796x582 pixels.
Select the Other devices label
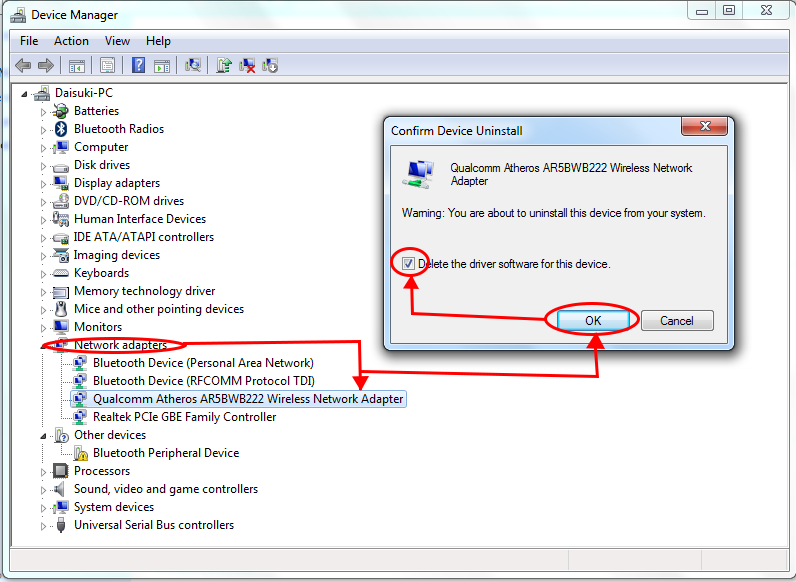tap(110, 435)
